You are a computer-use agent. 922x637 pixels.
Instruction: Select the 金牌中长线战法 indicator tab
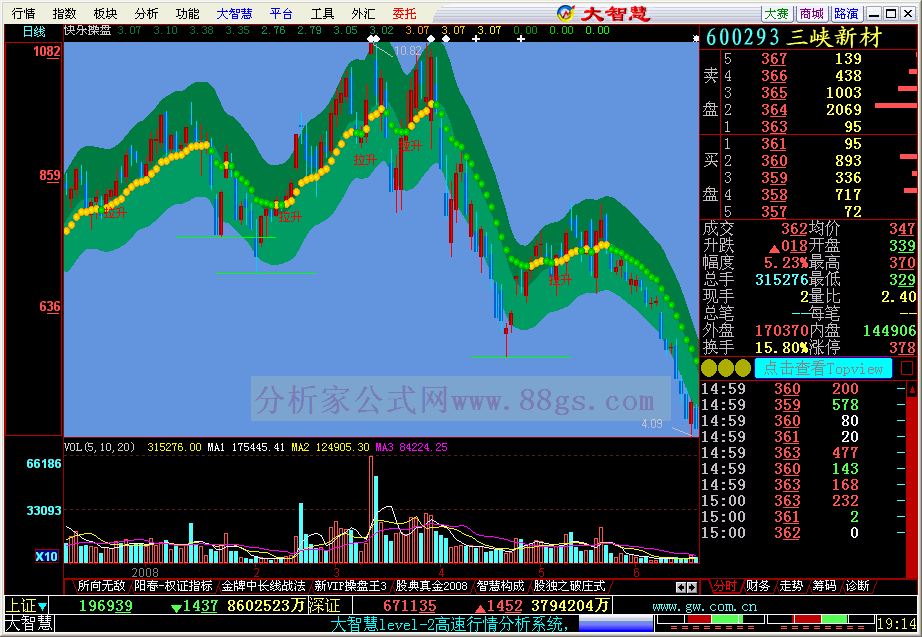coord(263,586)
